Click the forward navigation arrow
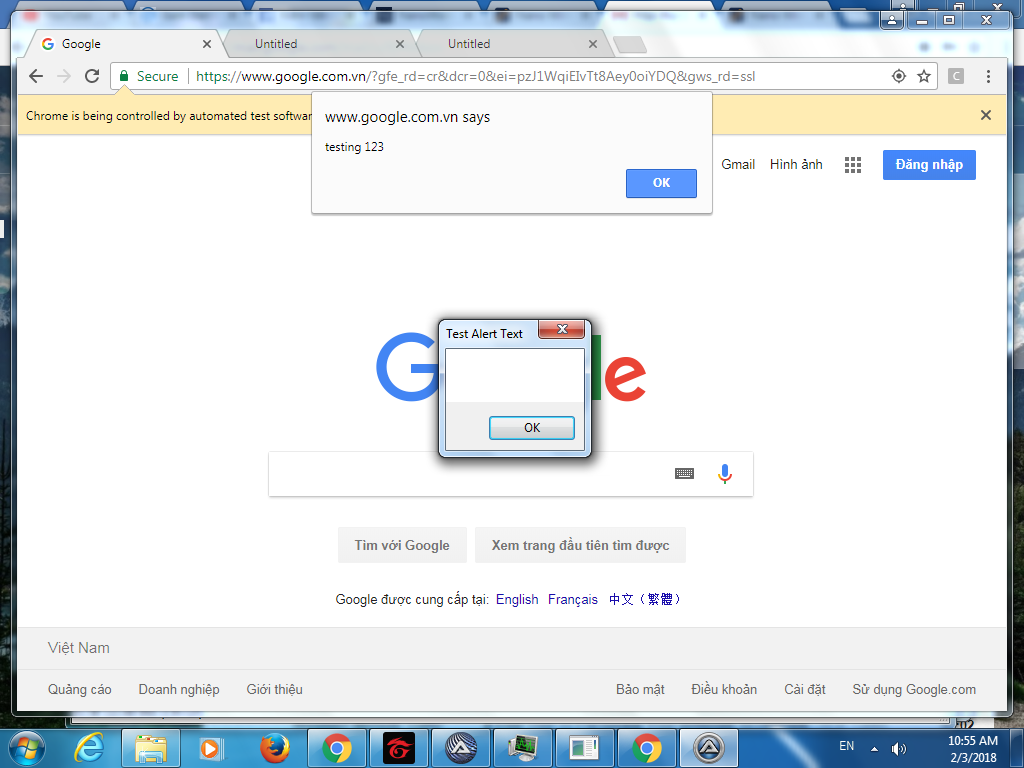The height and width of the screenshot is (768, 1024). (x=63, y=76)
